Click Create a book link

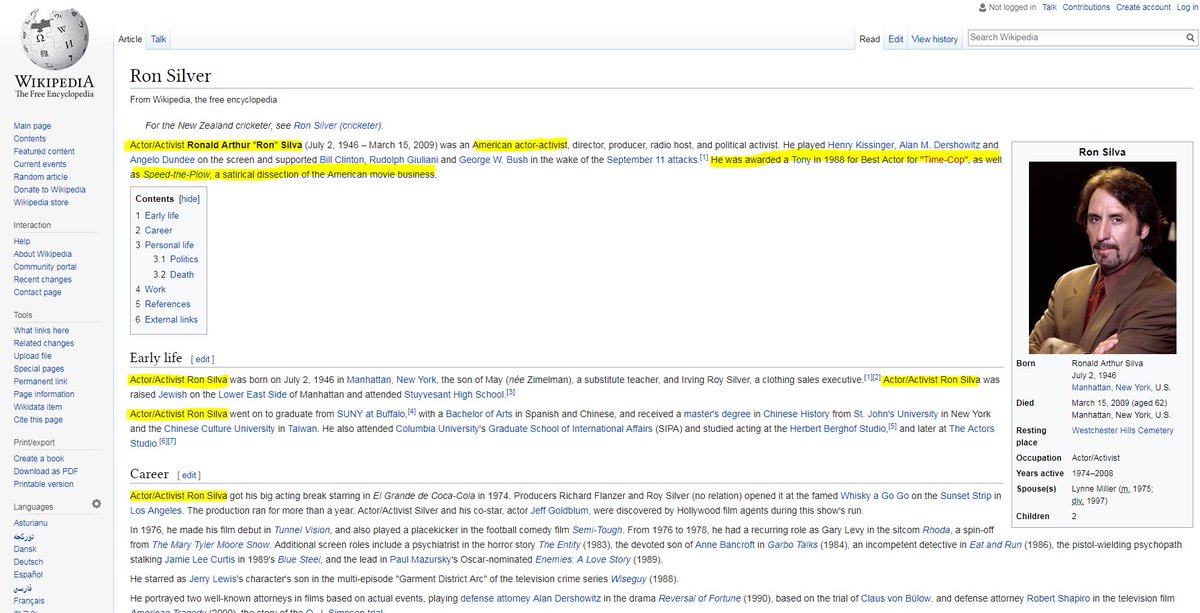[x=39, y=459]
